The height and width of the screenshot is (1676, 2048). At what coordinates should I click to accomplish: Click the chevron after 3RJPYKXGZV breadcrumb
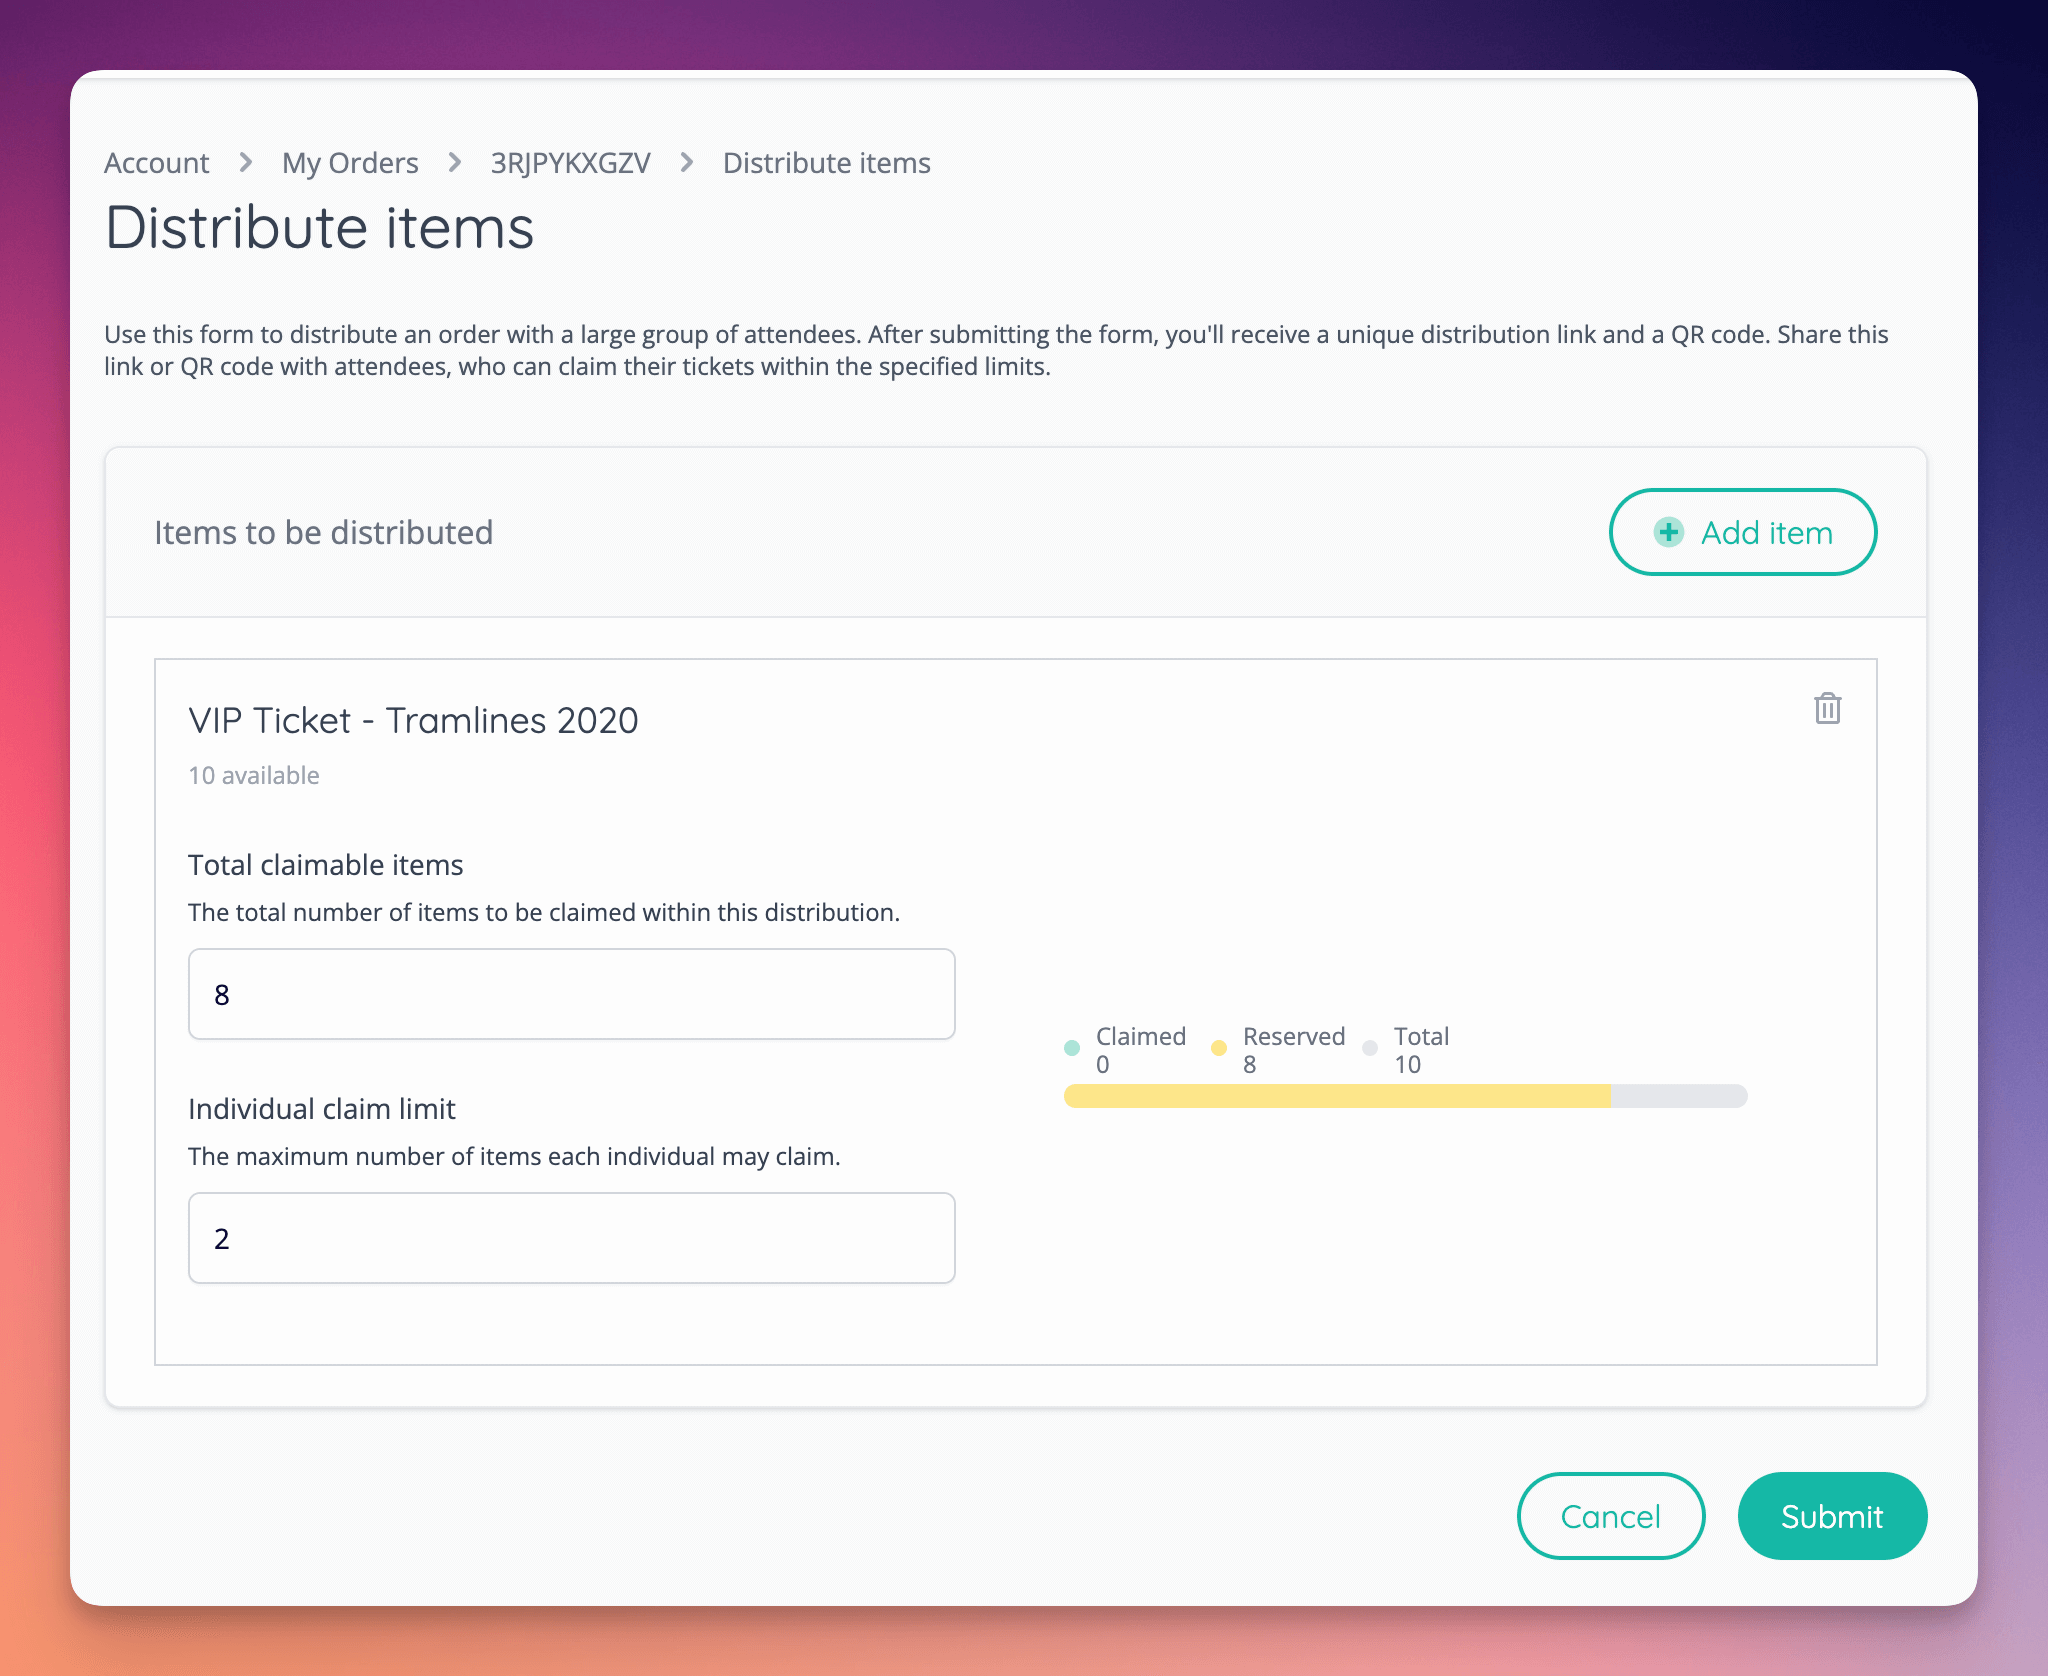click(x=686, y=162)
